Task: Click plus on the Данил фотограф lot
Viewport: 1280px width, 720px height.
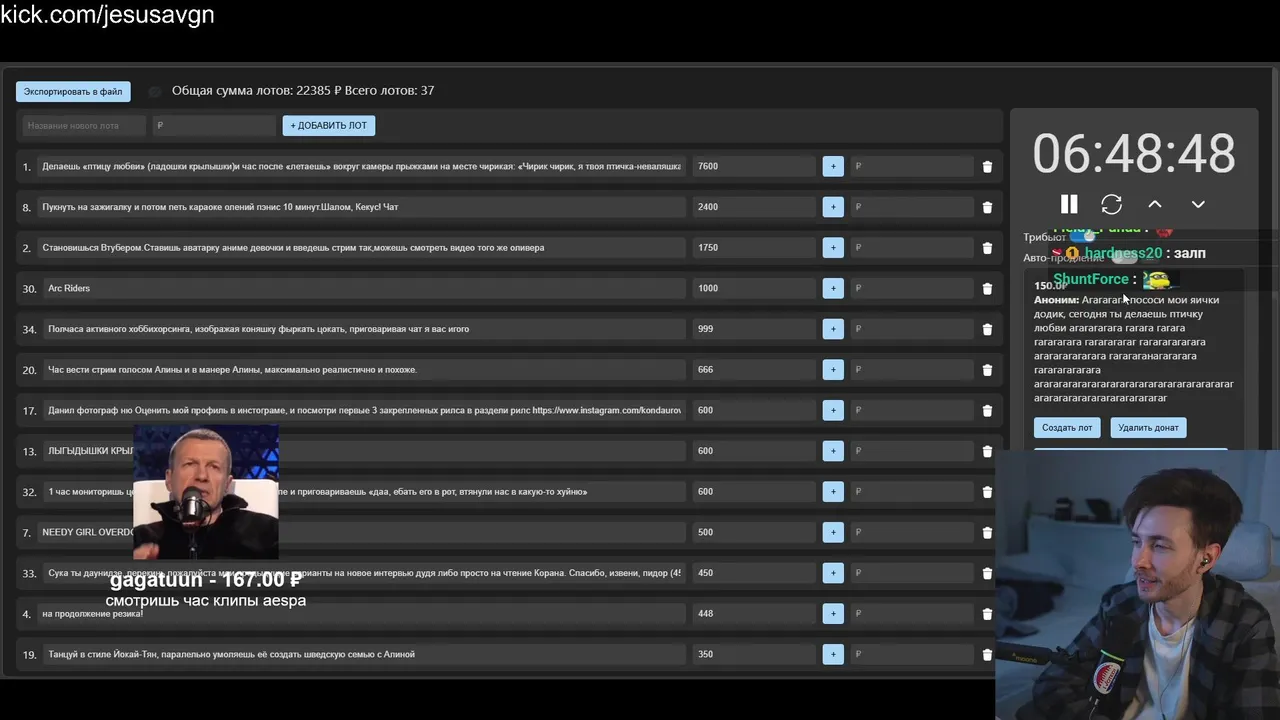Action: [833, 410]
